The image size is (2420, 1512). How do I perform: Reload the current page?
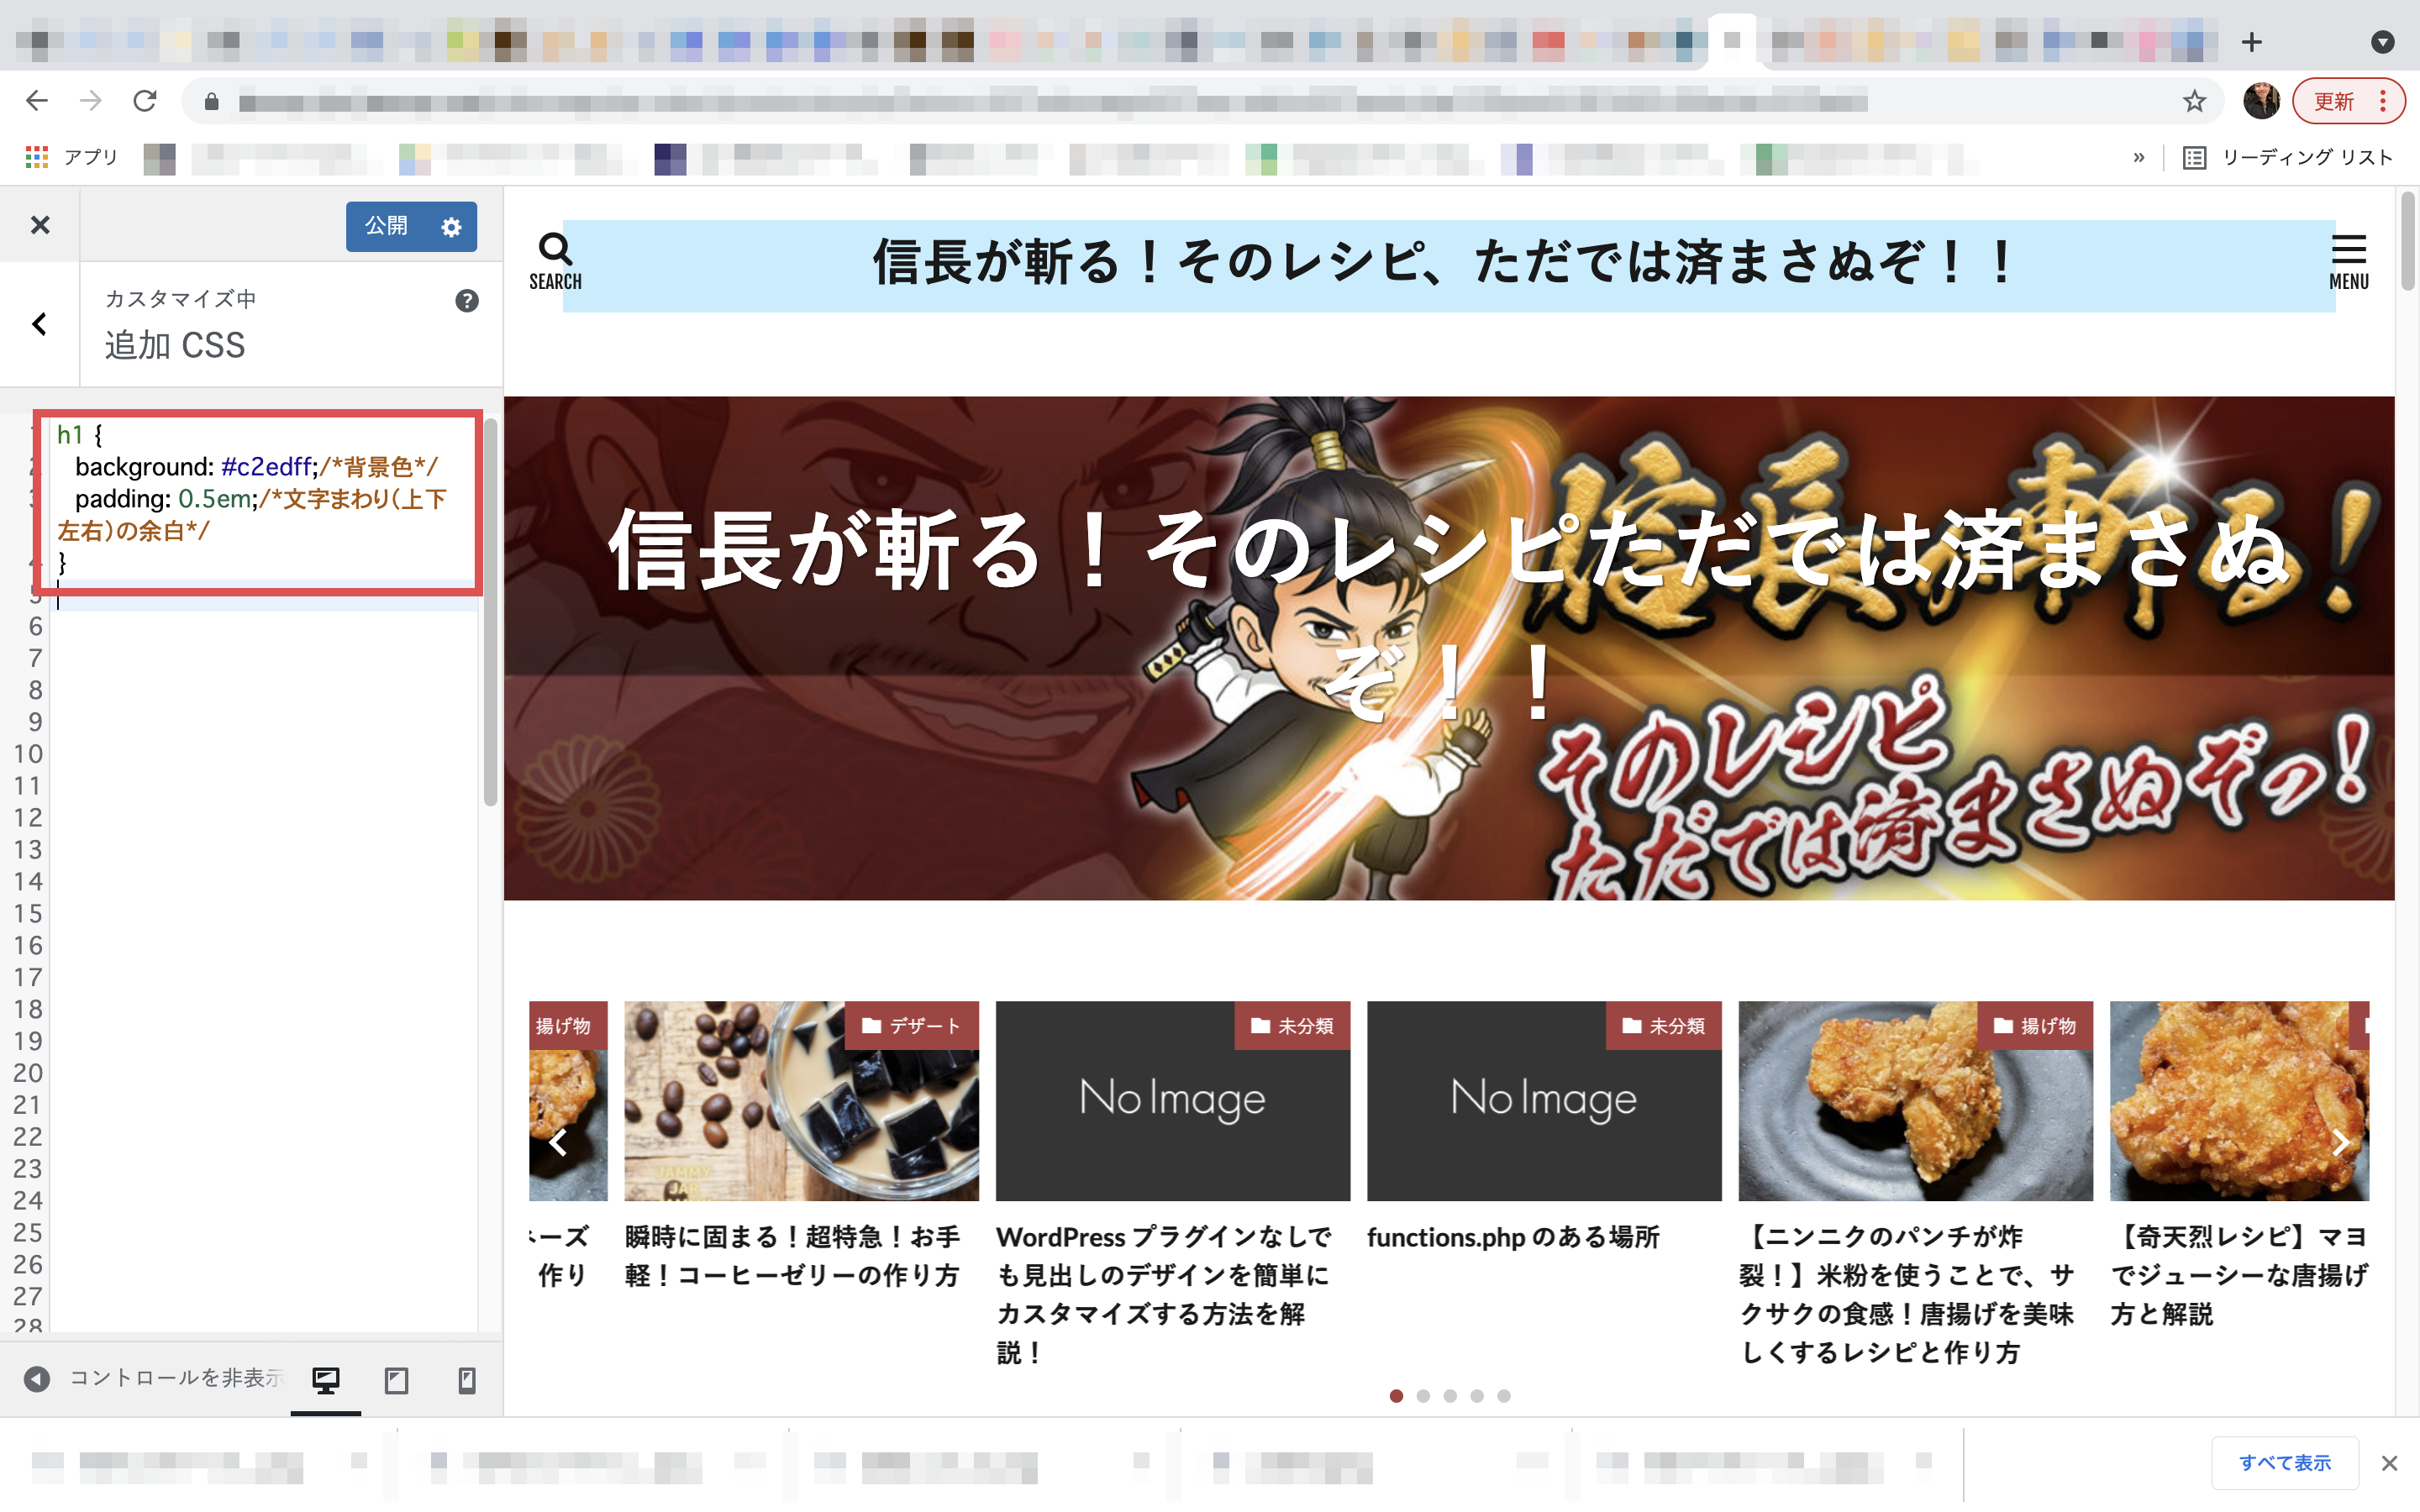tap(145, 101)
